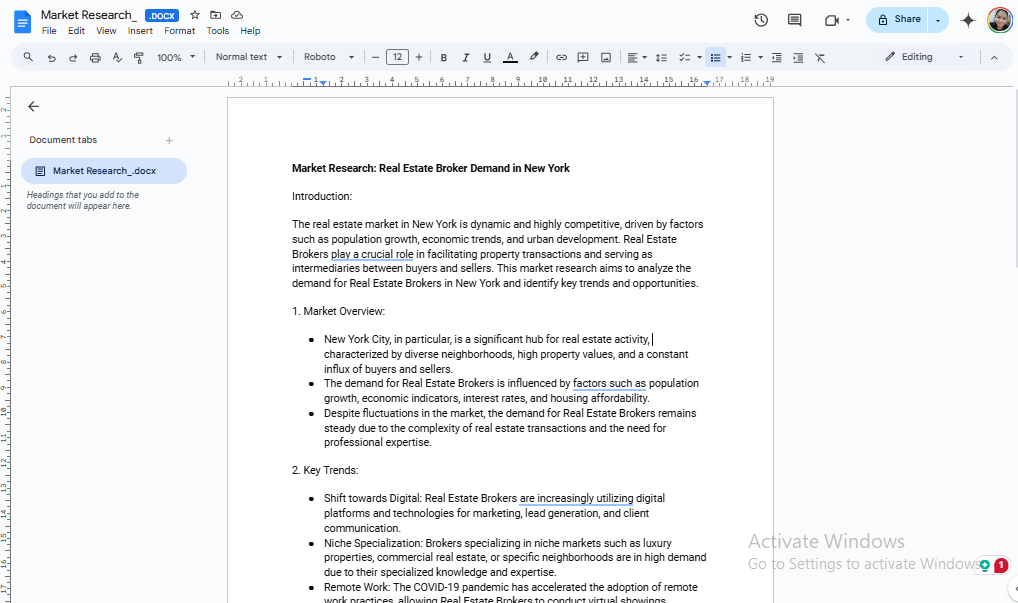1018x603 pixels.
Task: Expand the Share options arrow
Action: [938, 20]
